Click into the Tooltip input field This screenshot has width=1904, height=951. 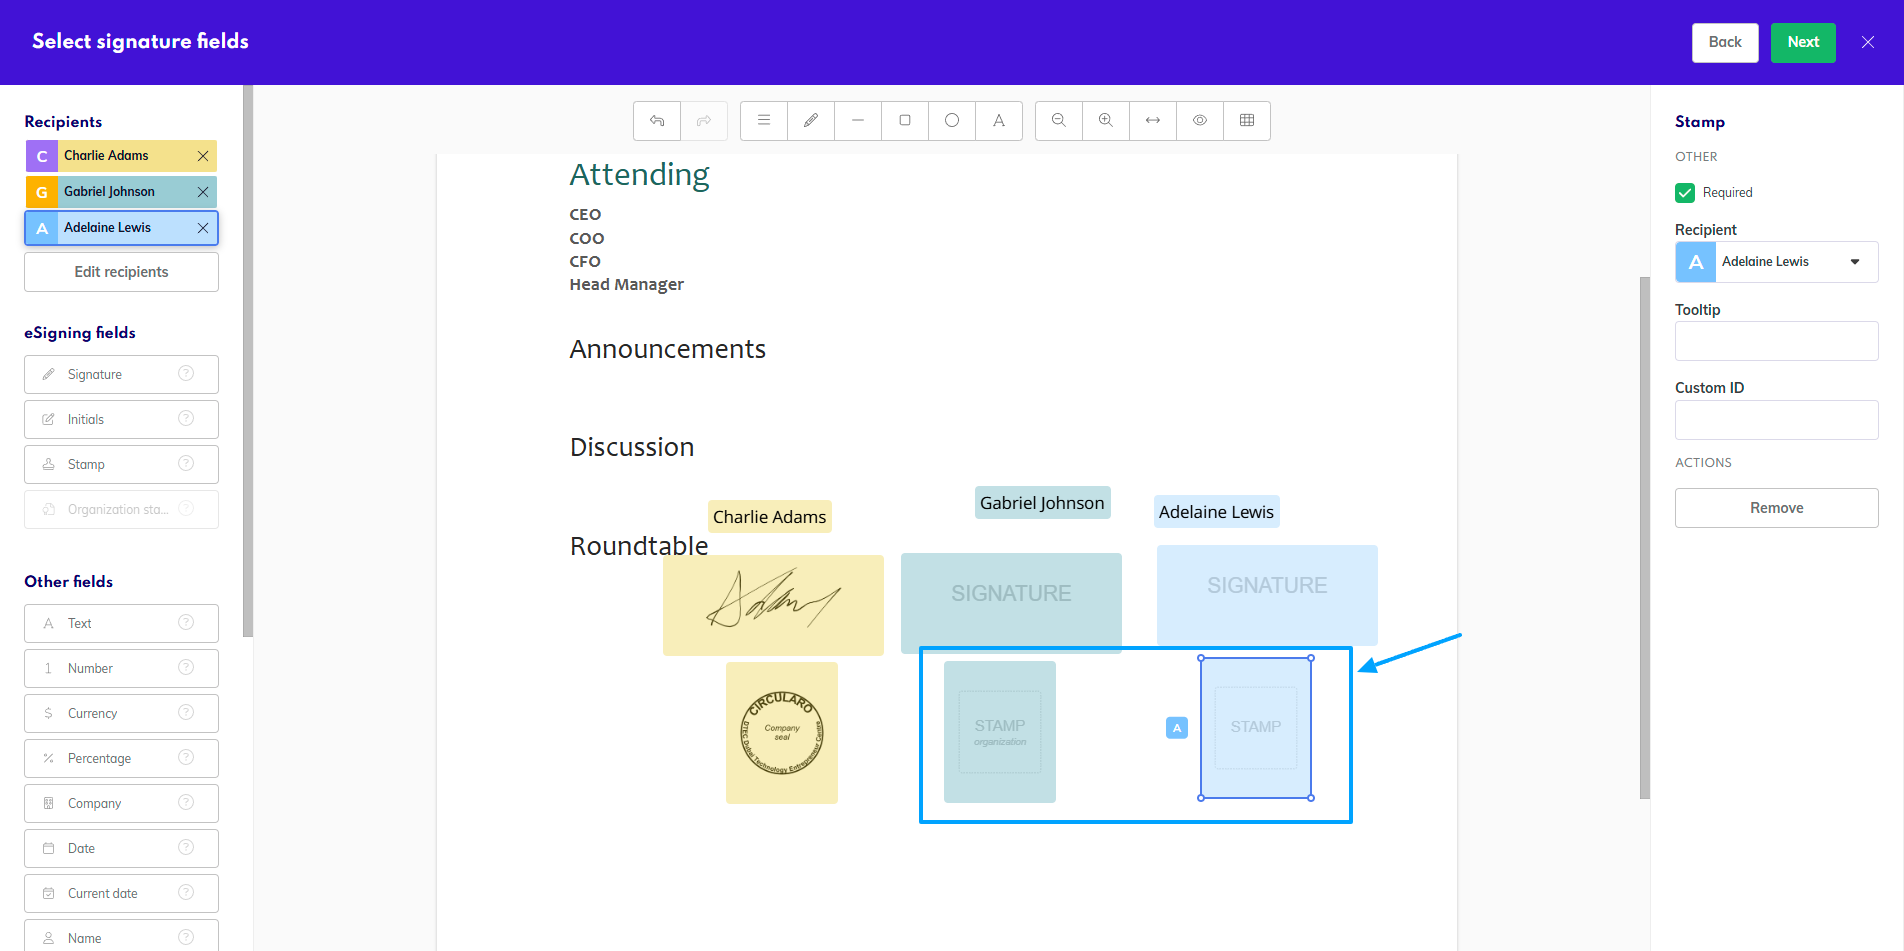coord(1776,341)
